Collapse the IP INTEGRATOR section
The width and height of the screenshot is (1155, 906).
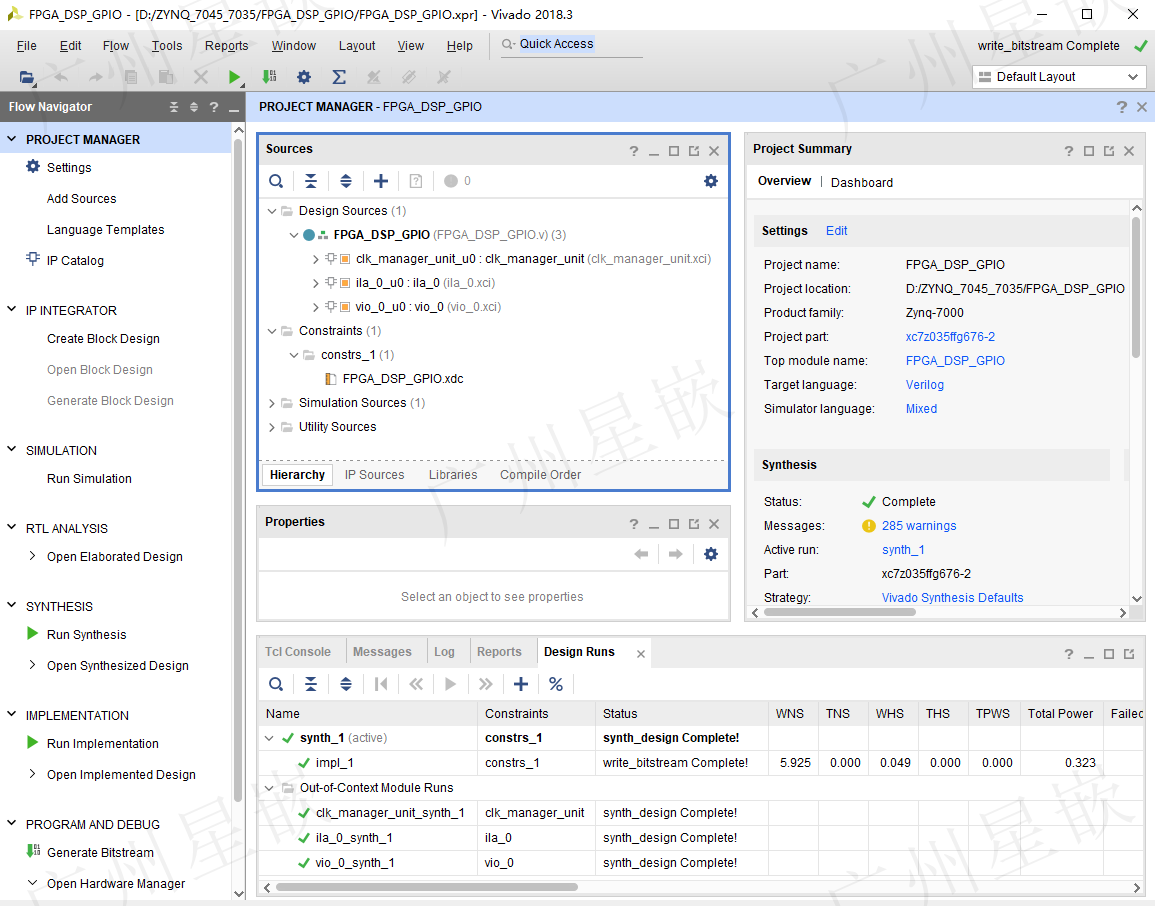[12, 309]
